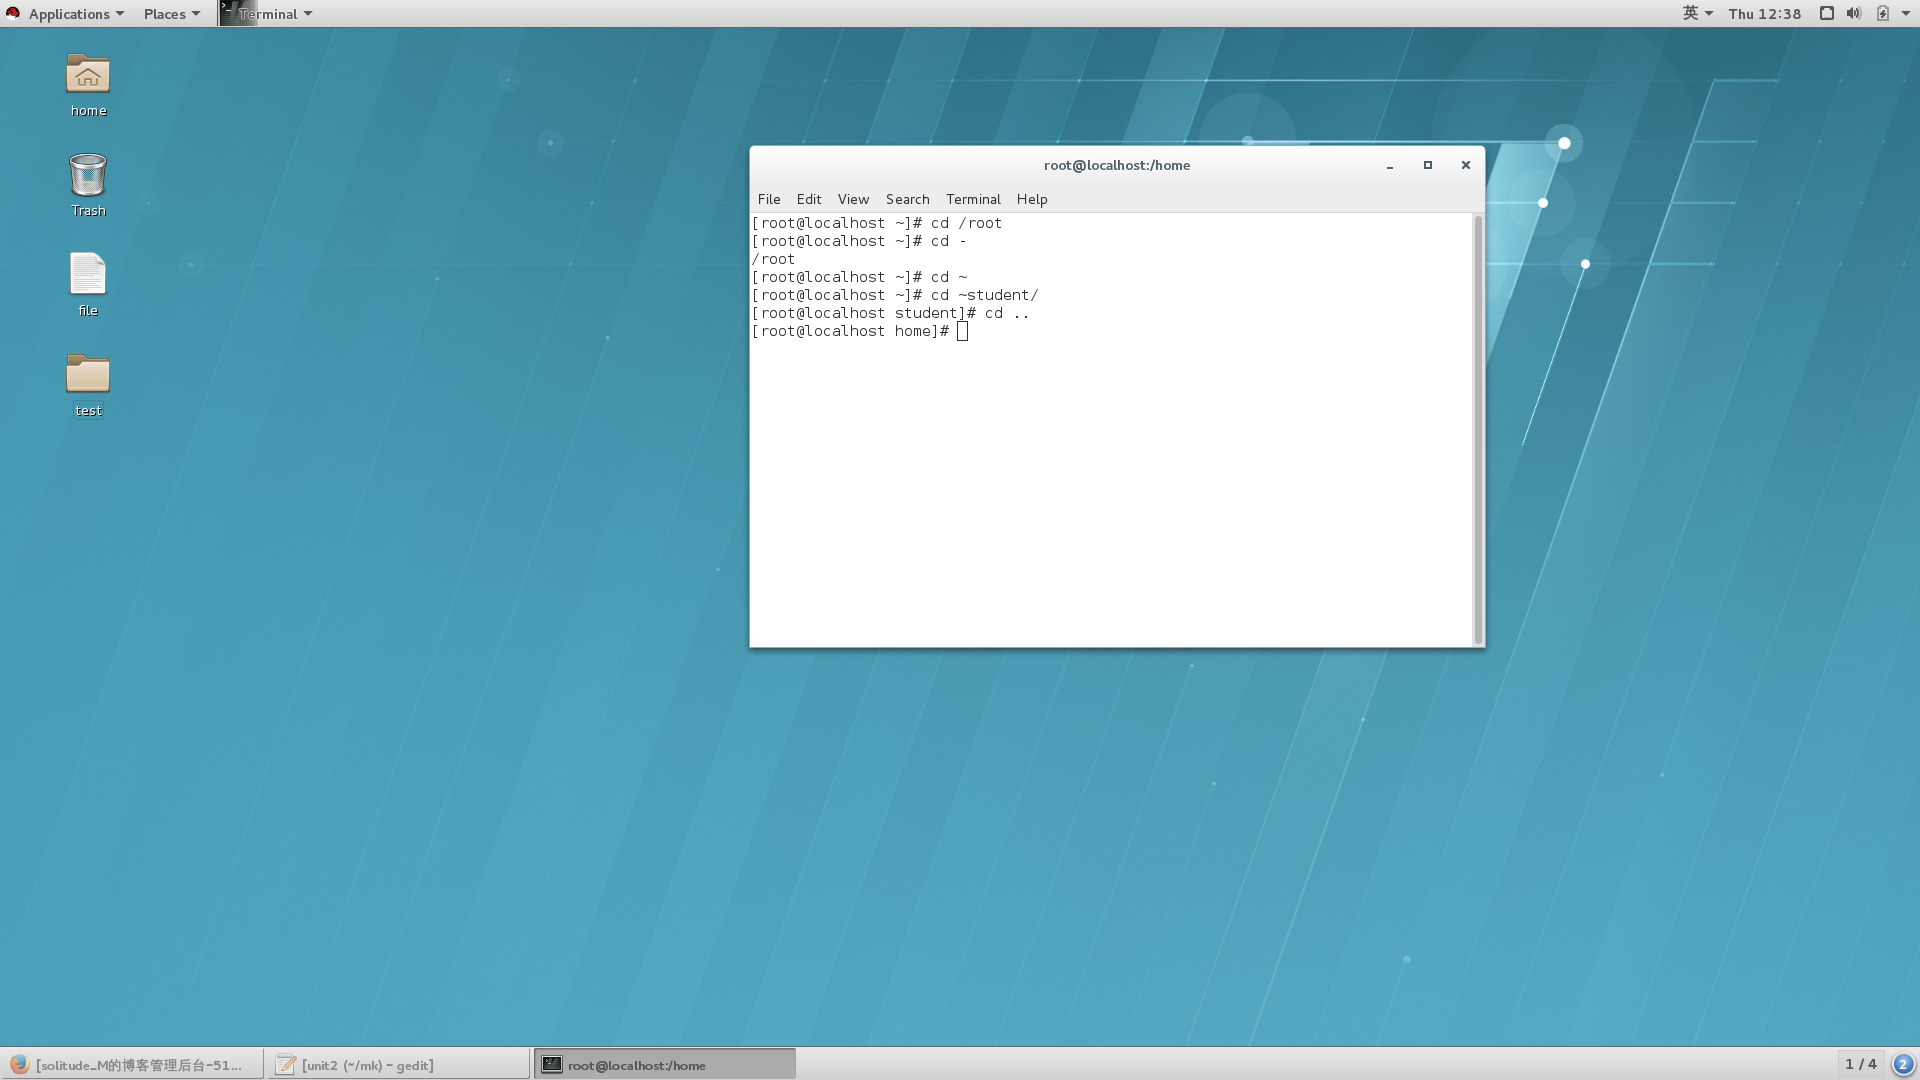The width and height of the screenshot is (1920, 1080).
Task: Open the File menu in terminal
Action: [x=769, y=199]
